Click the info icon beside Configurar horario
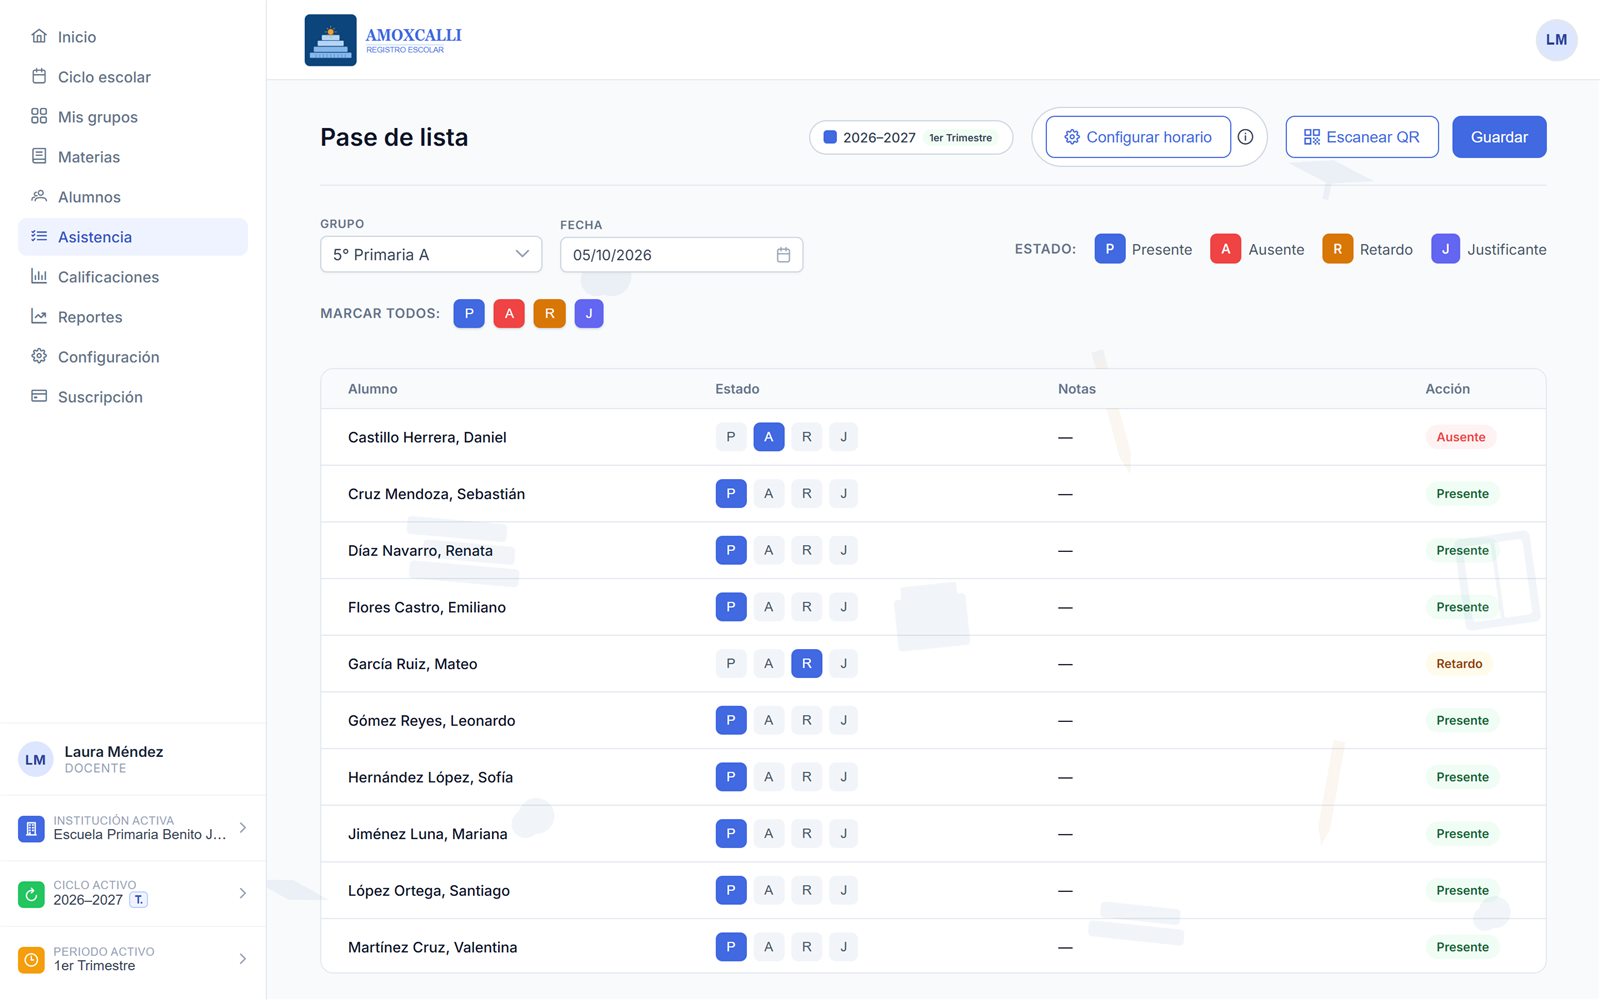 point(1245,137)
